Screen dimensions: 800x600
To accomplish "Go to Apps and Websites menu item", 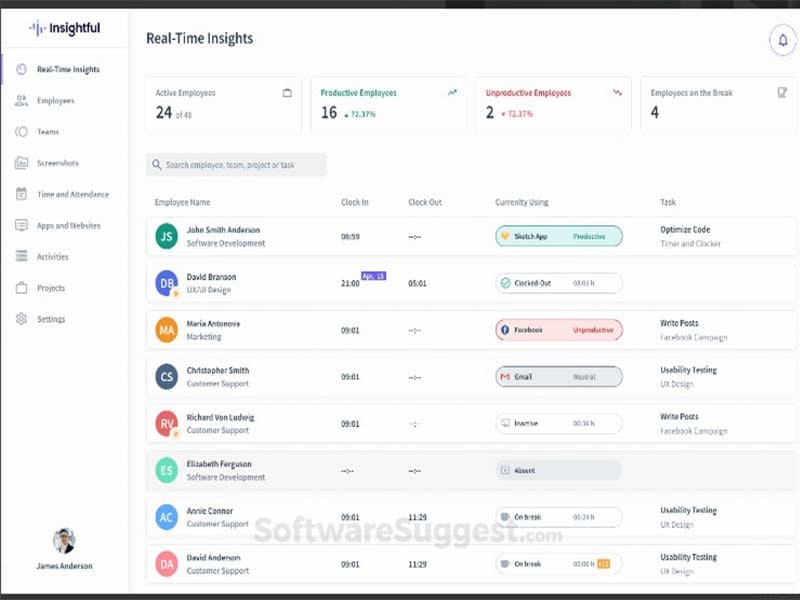I will [x=68, y=226].
